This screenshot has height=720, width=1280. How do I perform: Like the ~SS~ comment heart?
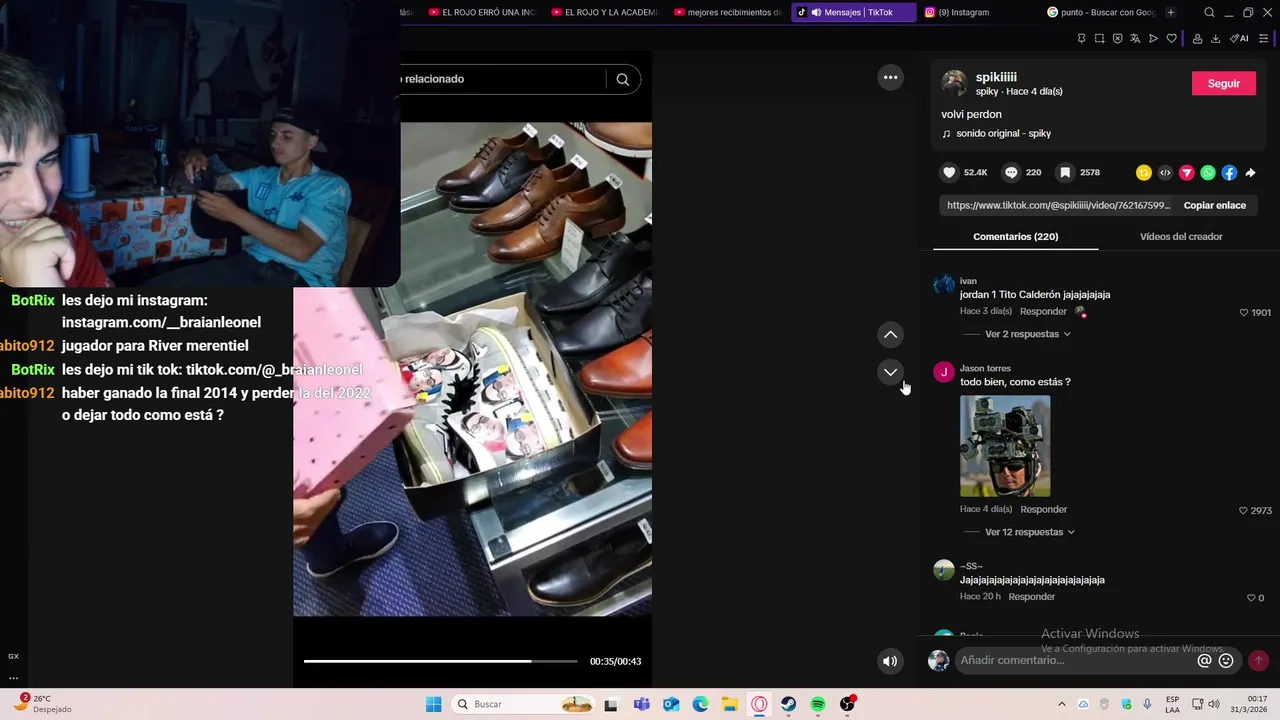click(1251, 598)
